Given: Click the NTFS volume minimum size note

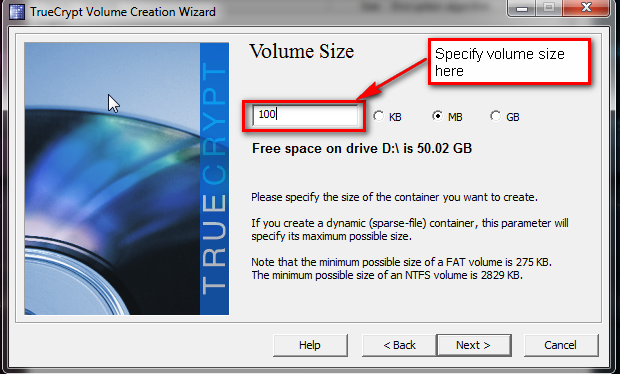Looking at the screenshot, I should click(x=387, y=275).
